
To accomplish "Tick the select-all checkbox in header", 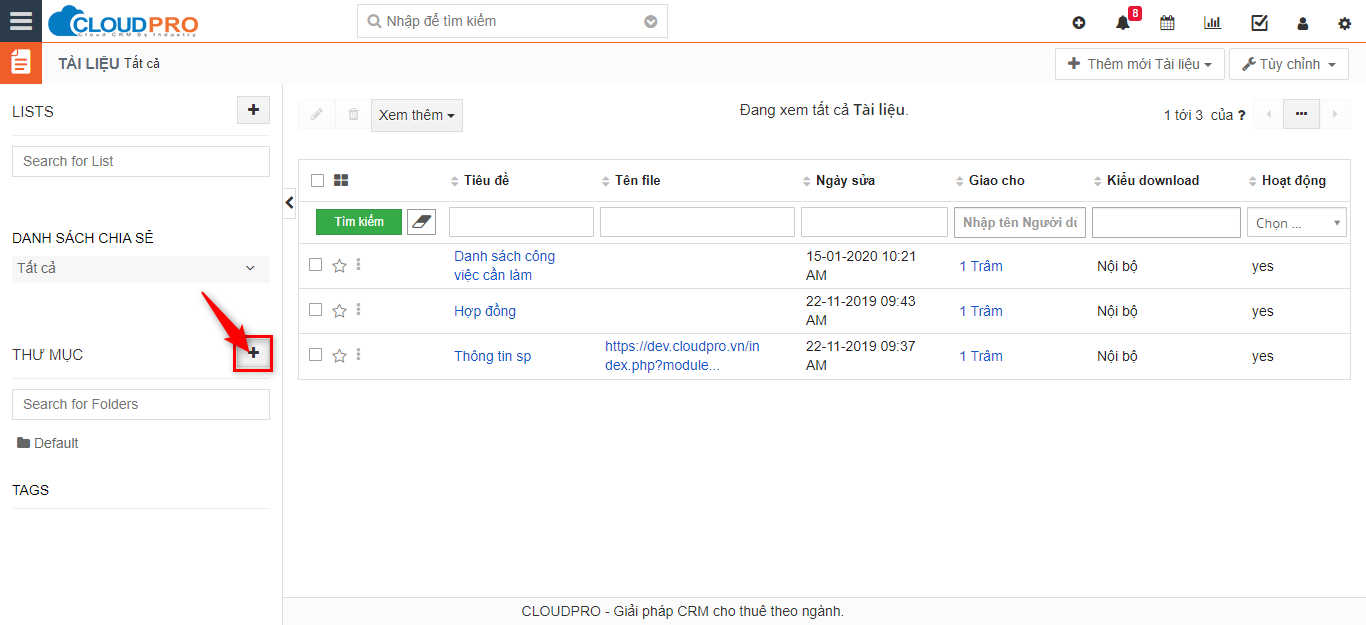I will pos(318,180).
